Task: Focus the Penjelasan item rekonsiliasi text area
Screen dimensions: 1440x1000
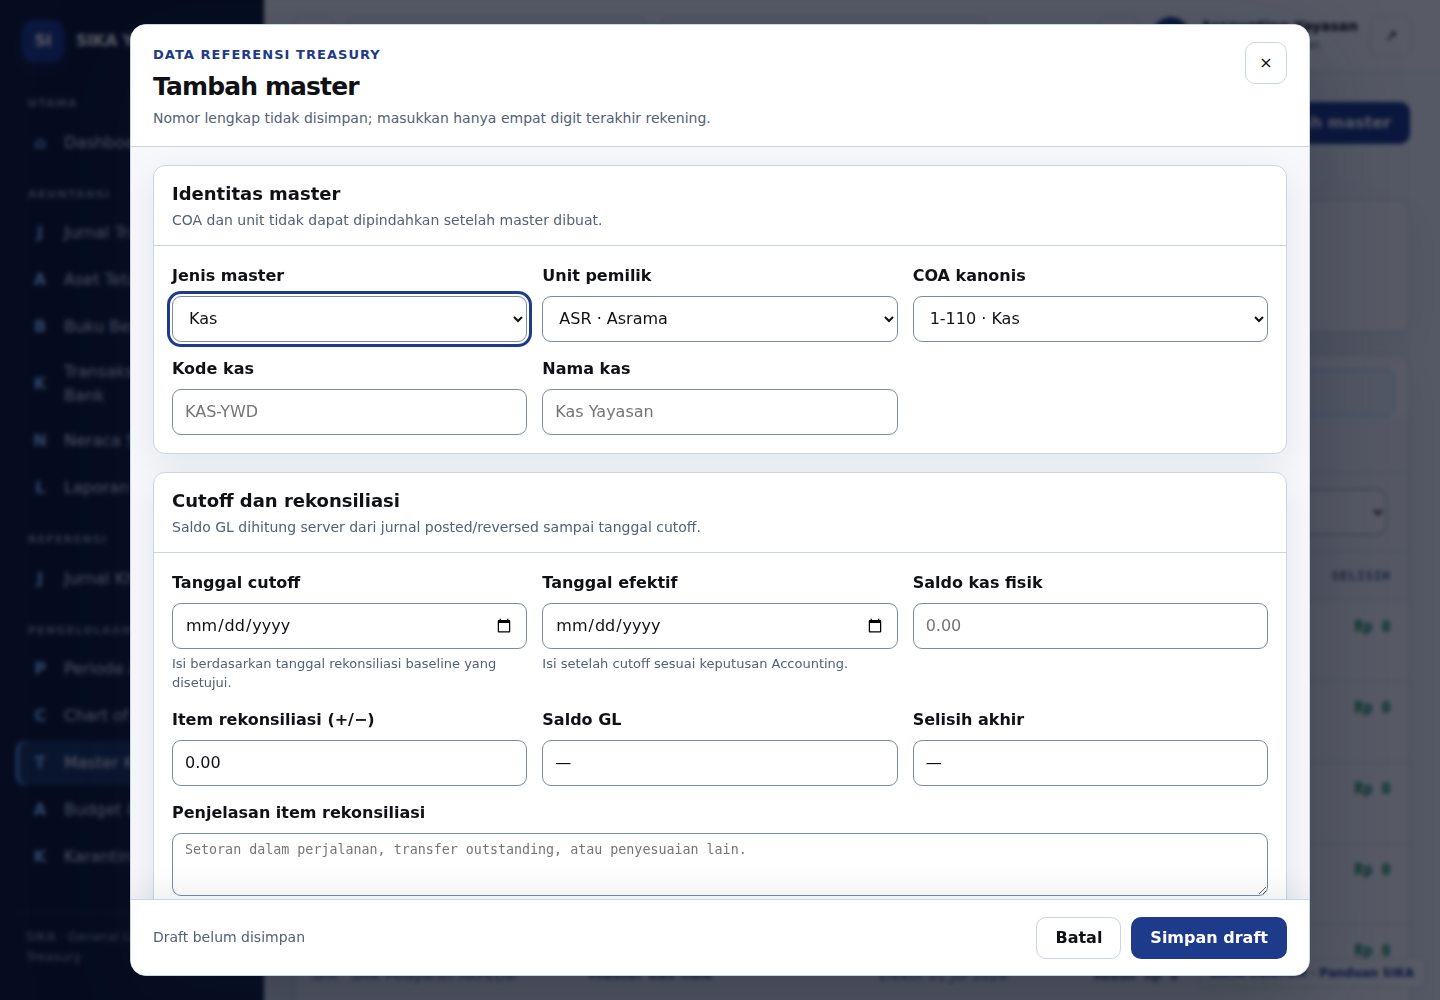Action: click(720, 864)
